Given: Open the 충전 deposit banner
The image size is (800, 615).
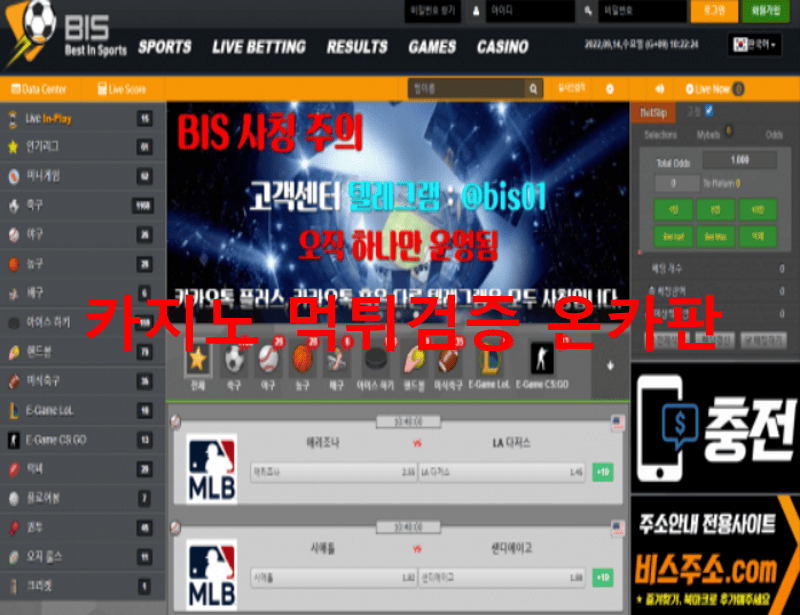Looking at the screenshot, I should (x=715, y=427).
